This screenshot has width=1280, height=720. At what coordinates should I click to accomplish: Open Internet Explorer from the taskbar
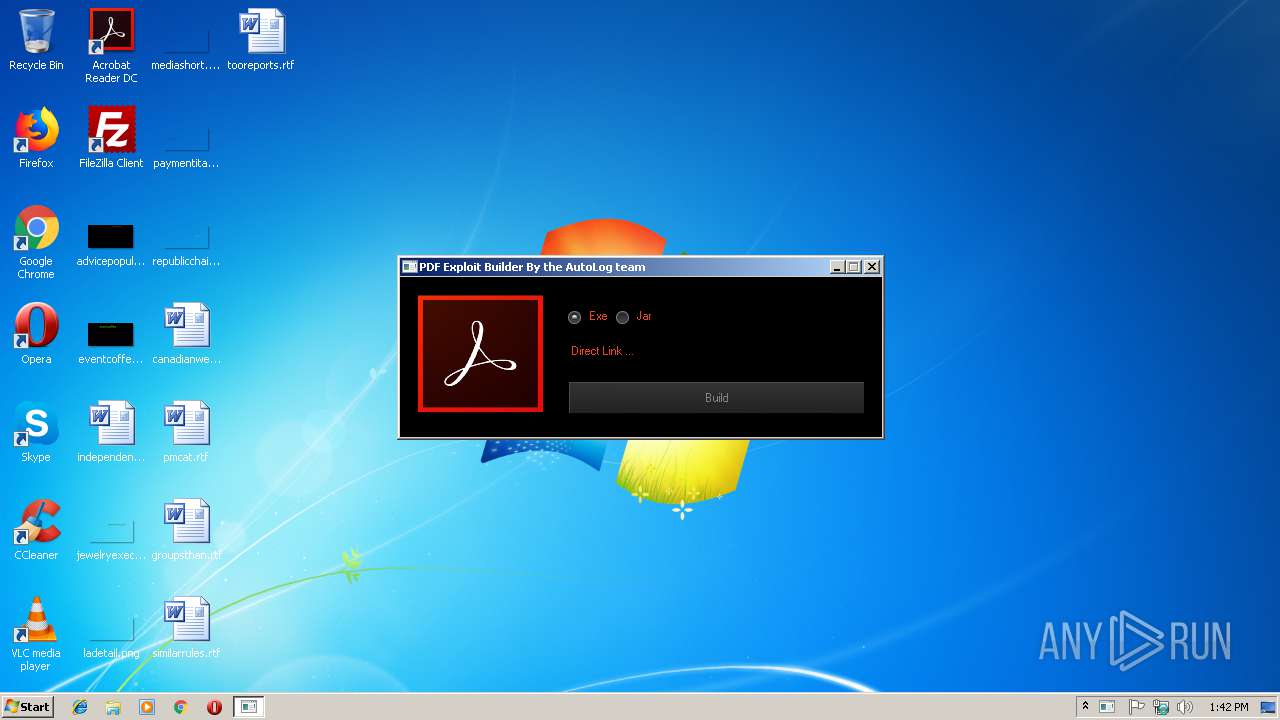pyautogui.click(x=80, y=707)
